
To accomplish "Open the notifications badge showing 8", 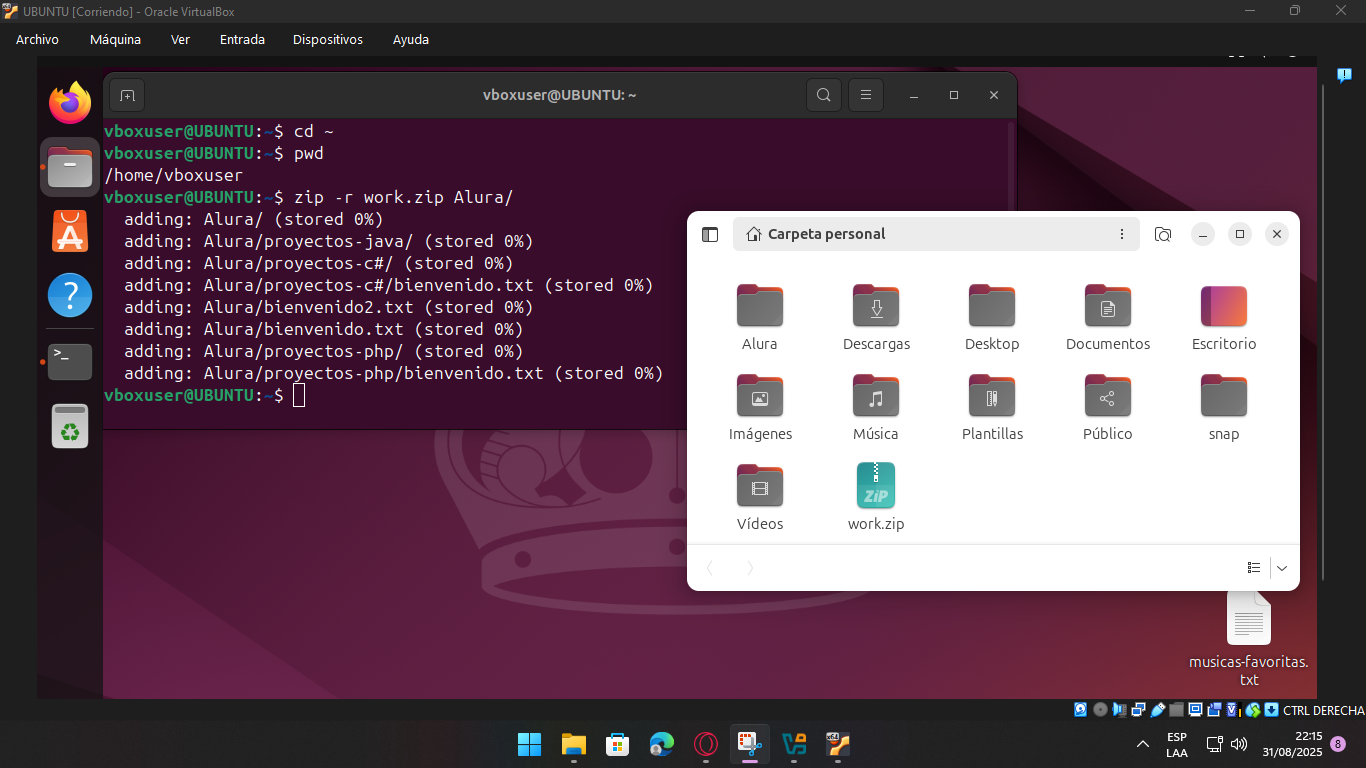I will 1338,744.
